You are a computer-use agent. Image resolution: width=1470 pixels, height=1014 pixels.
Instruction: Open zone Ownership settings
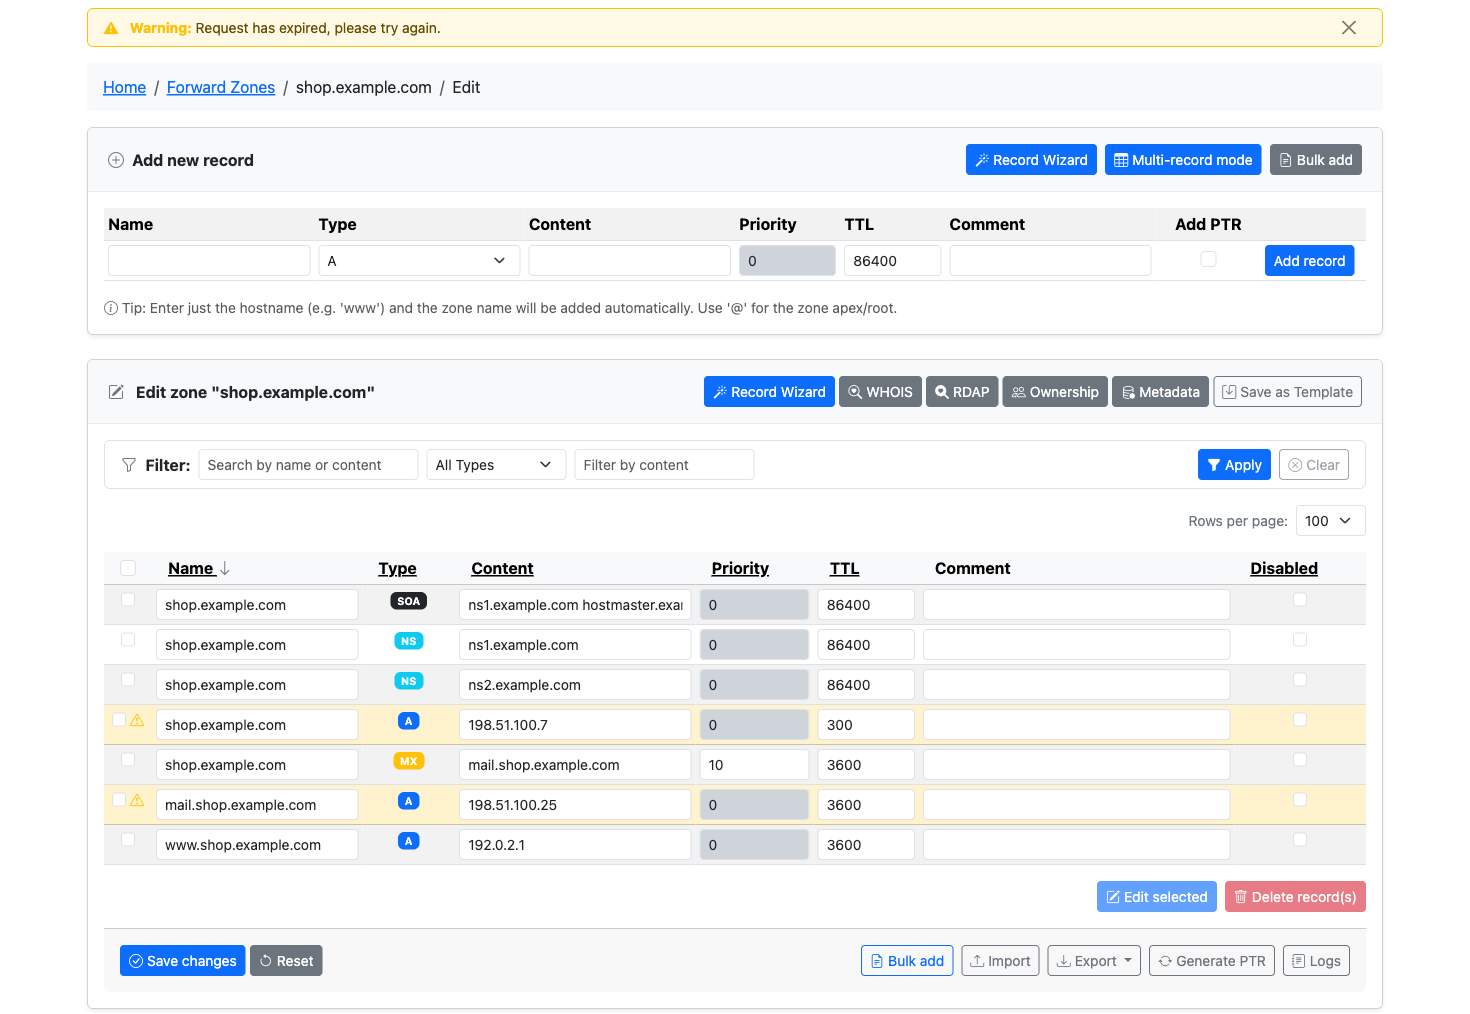pos(1055,392)
